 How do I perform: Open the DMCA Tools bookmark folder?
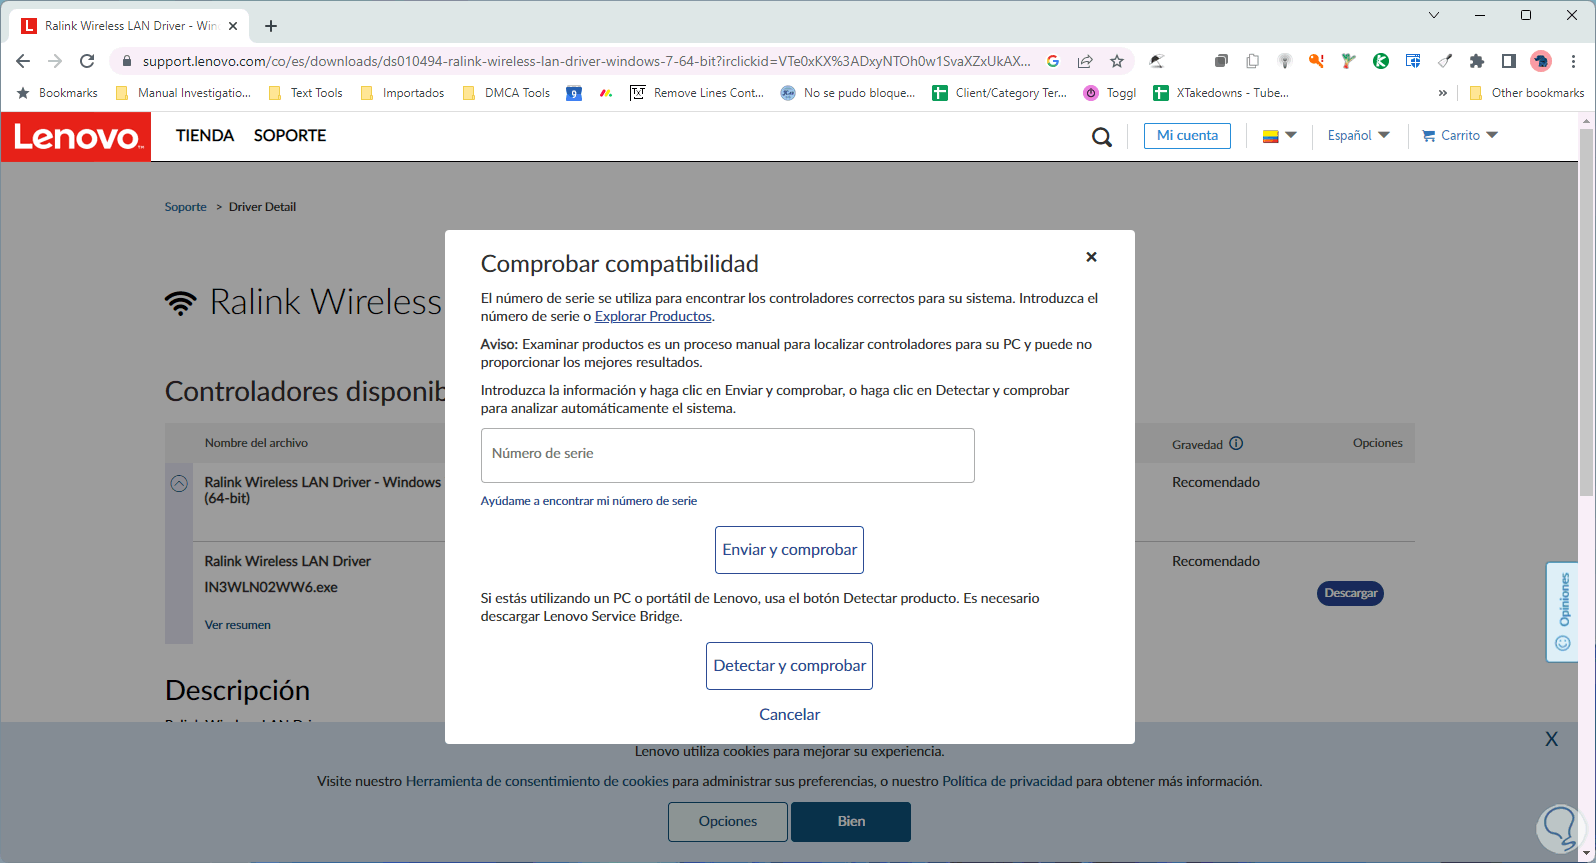pos(507,93)
